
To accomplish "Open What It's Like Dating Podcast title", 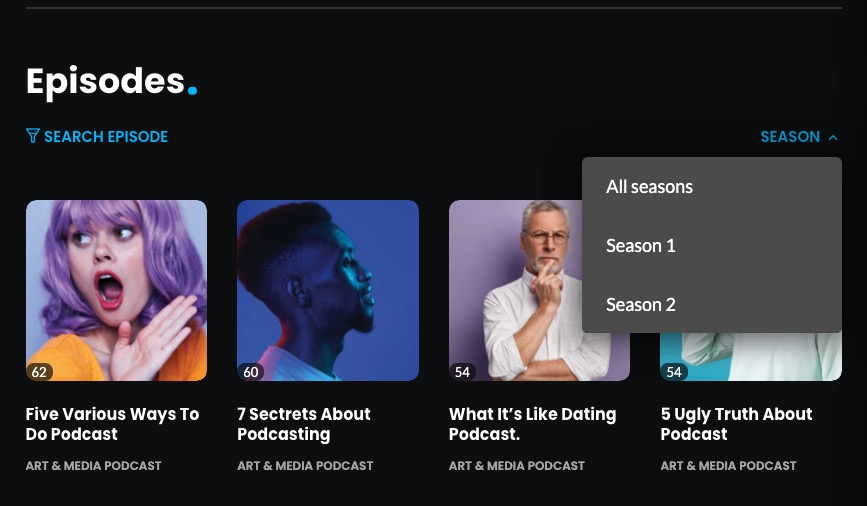I will [532, 424].
